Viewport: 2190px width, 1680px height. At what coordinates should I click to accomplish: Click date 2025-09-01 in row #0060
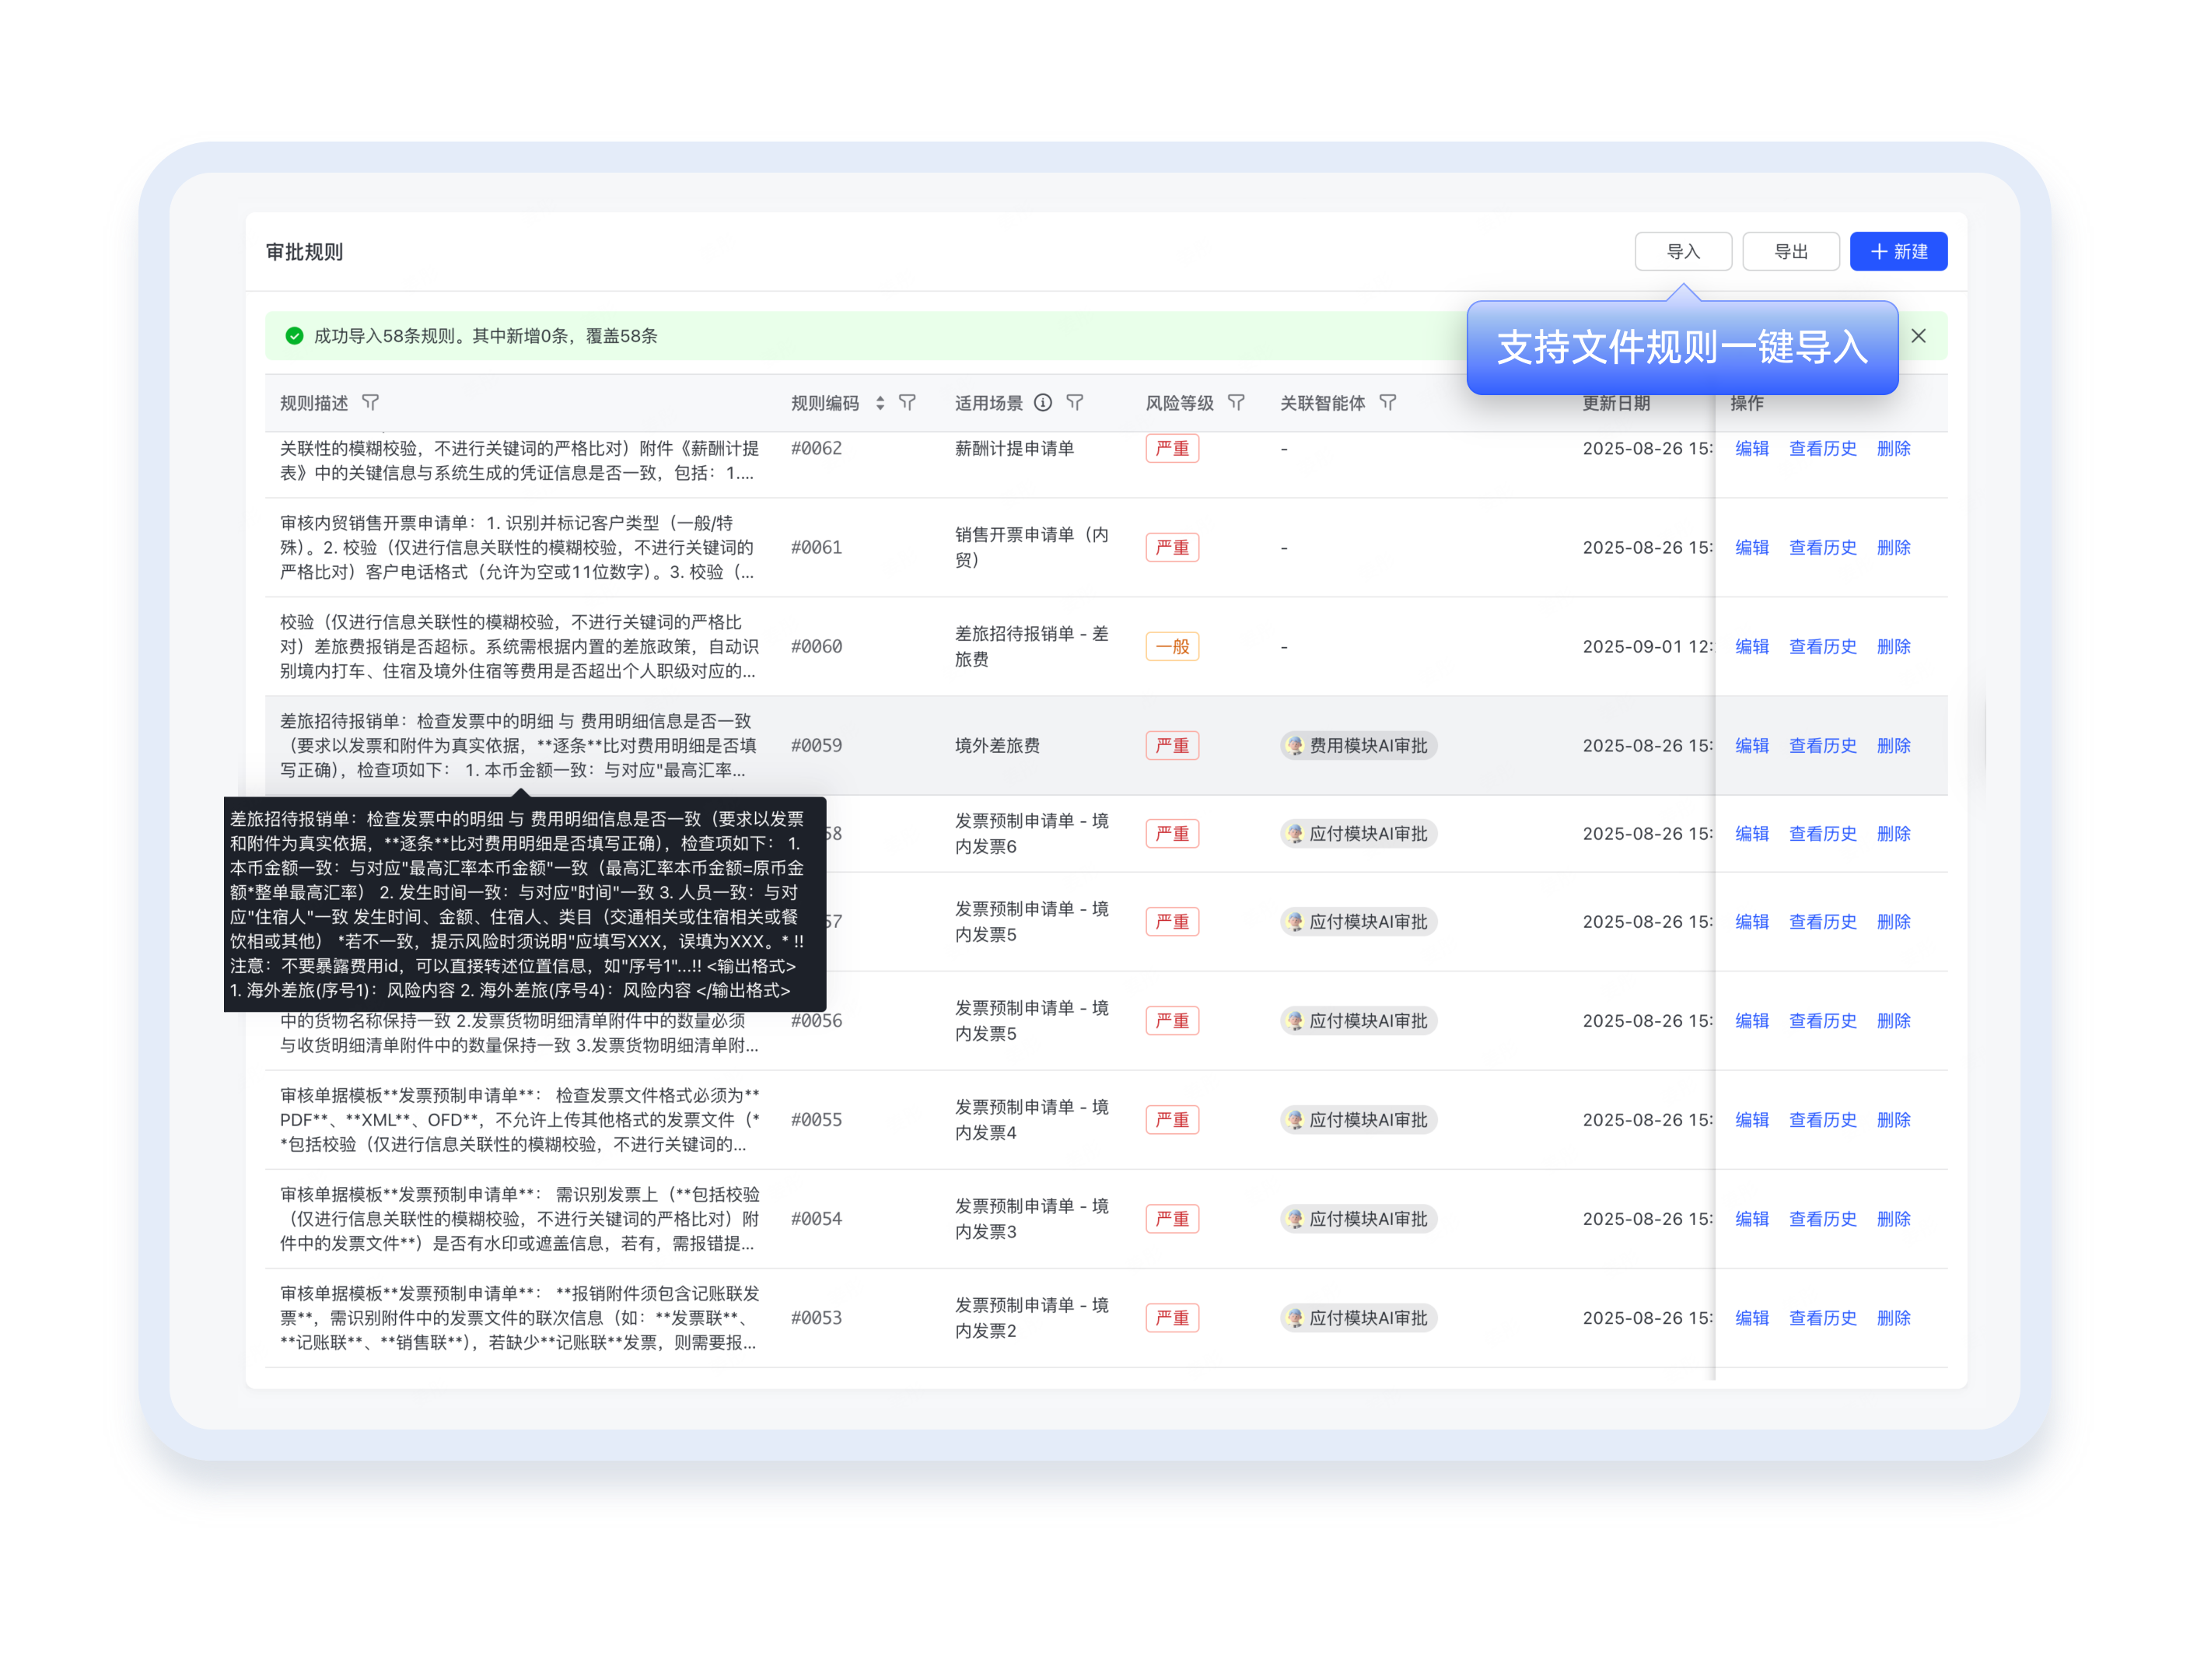[x=1647, y=646]
